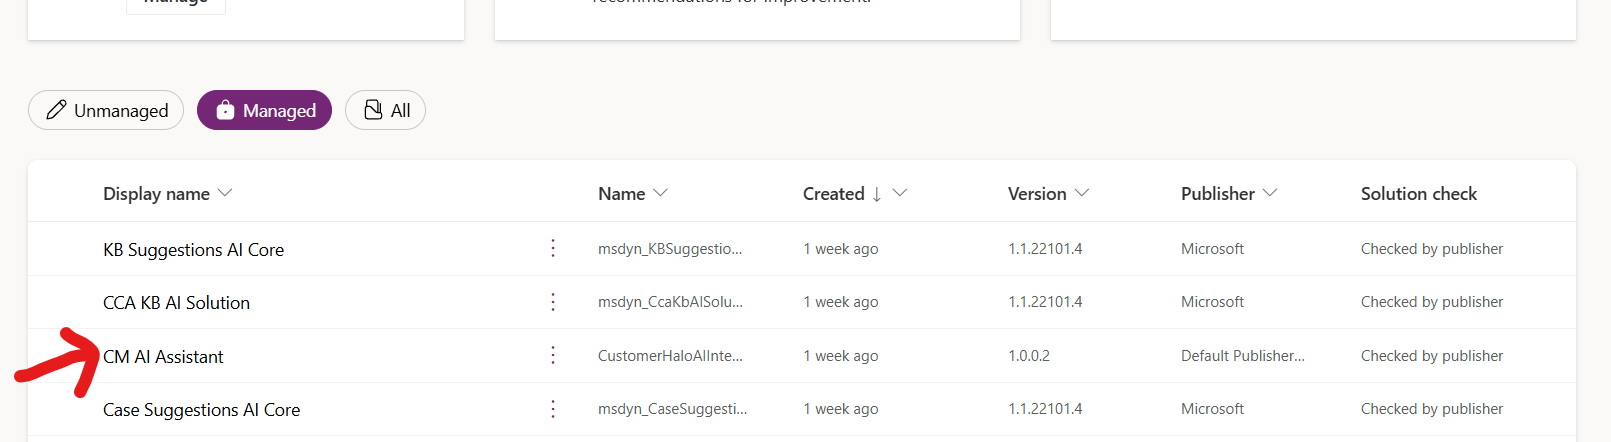Click 1 week ago in CCA KB AI row
Viewport: 1611px width, 442px height.
point(841,301)
